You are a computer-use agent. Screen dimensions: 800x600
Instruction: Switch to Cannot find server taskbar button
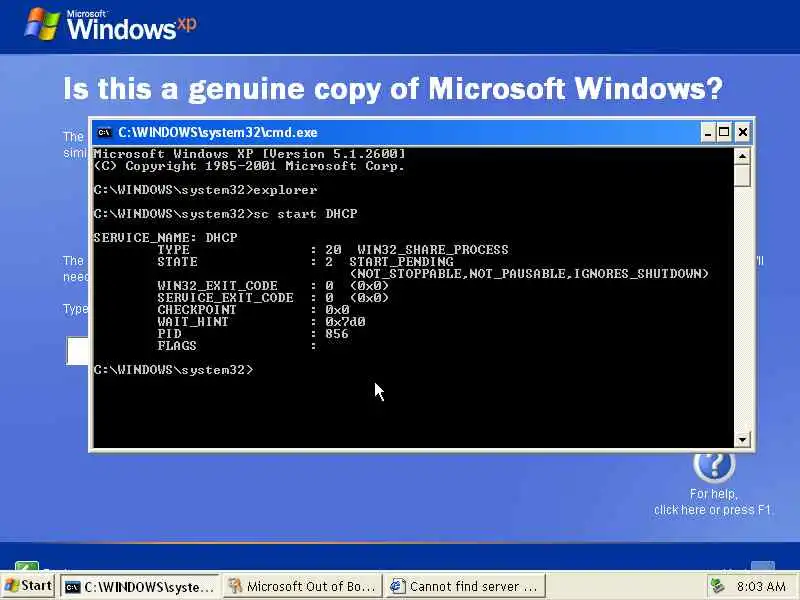[x=465, y=587]
